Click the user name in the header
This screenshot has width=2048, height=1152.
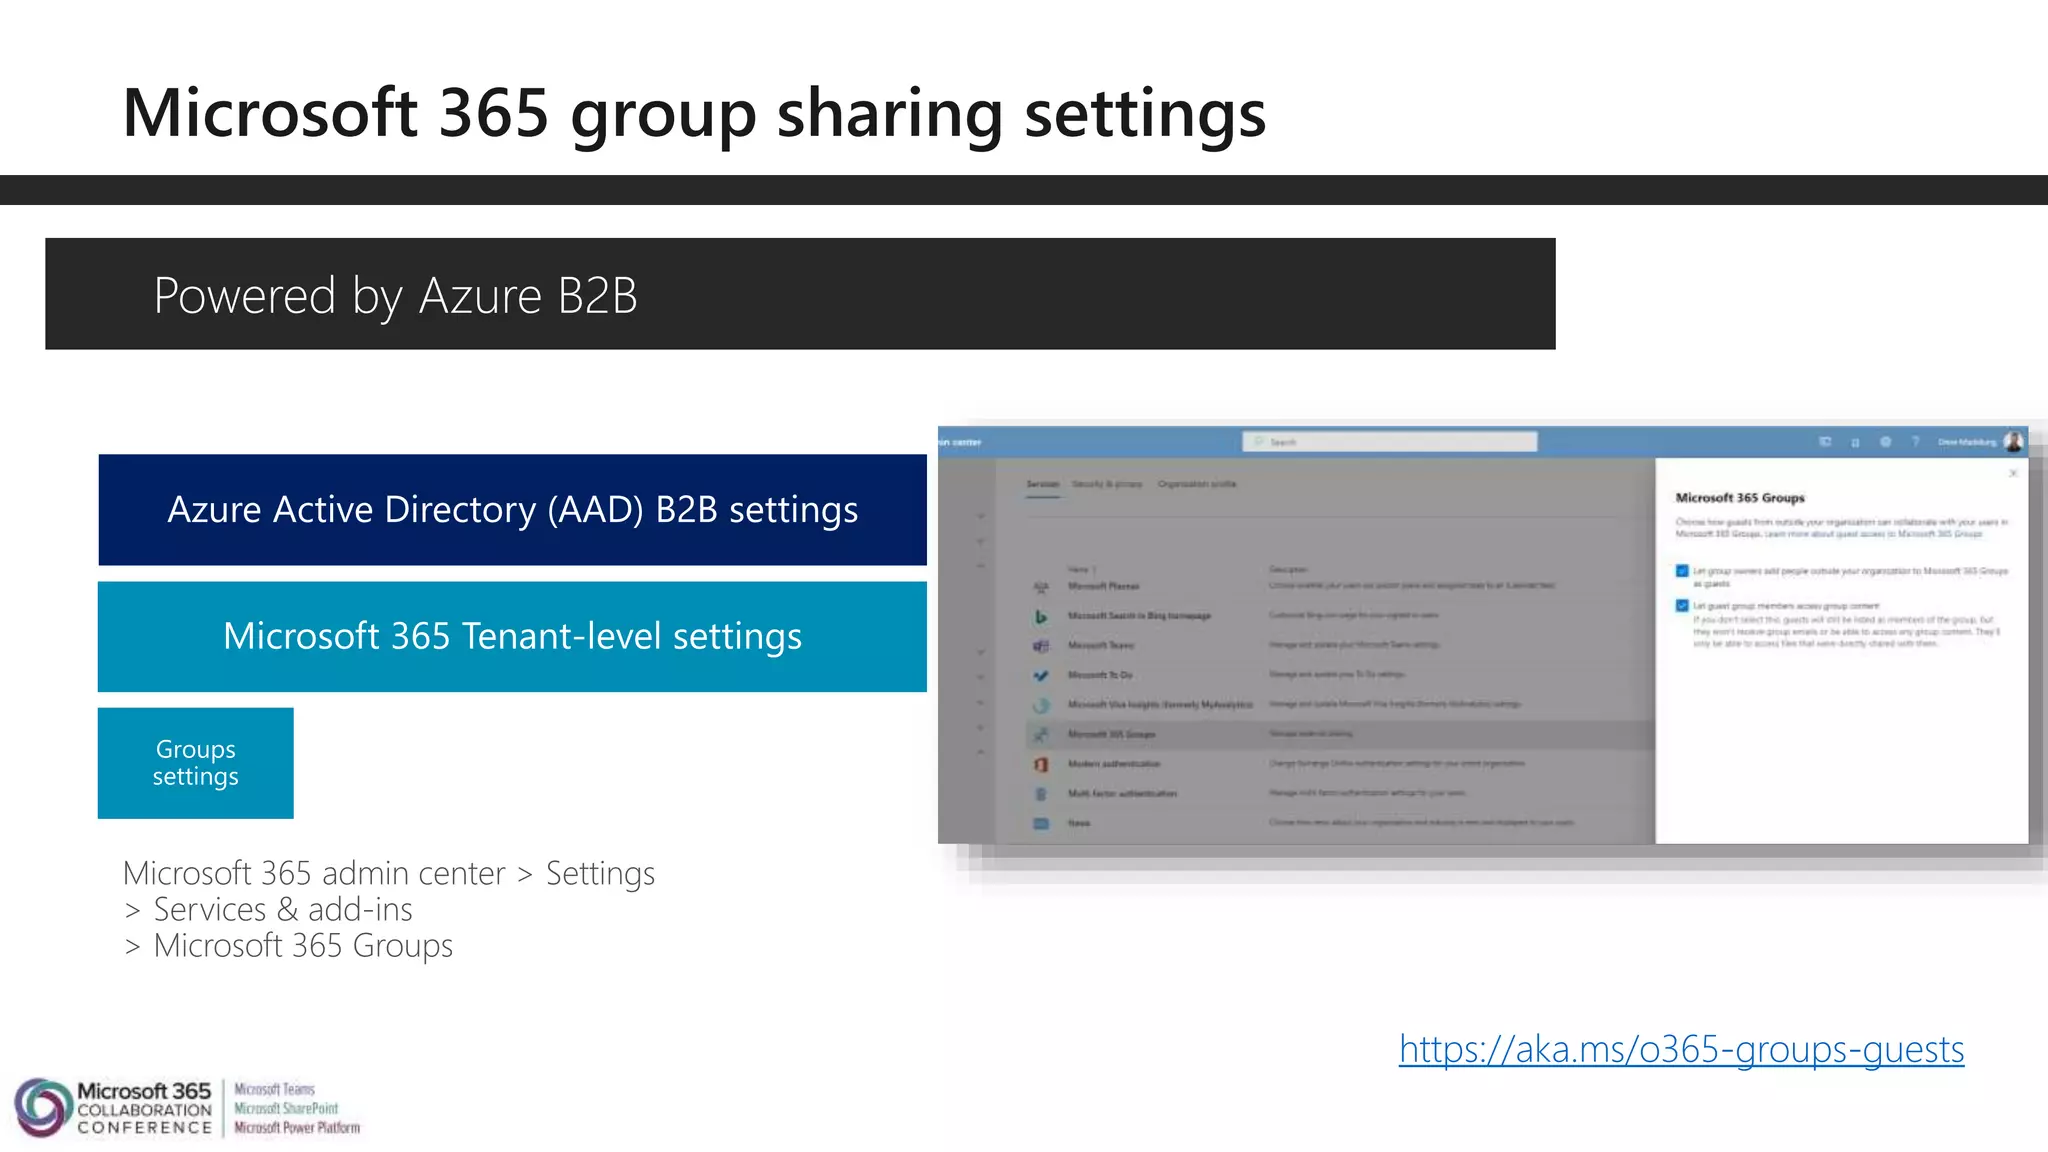[x=1966, y=442]
